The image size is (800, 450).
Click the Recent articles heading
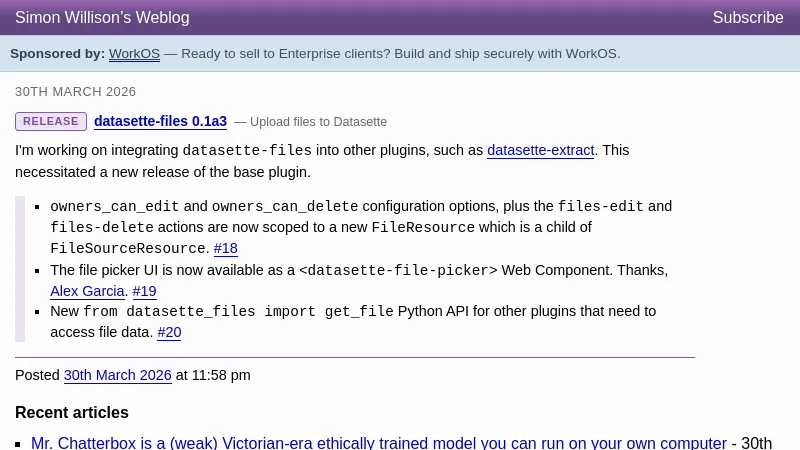72,412
